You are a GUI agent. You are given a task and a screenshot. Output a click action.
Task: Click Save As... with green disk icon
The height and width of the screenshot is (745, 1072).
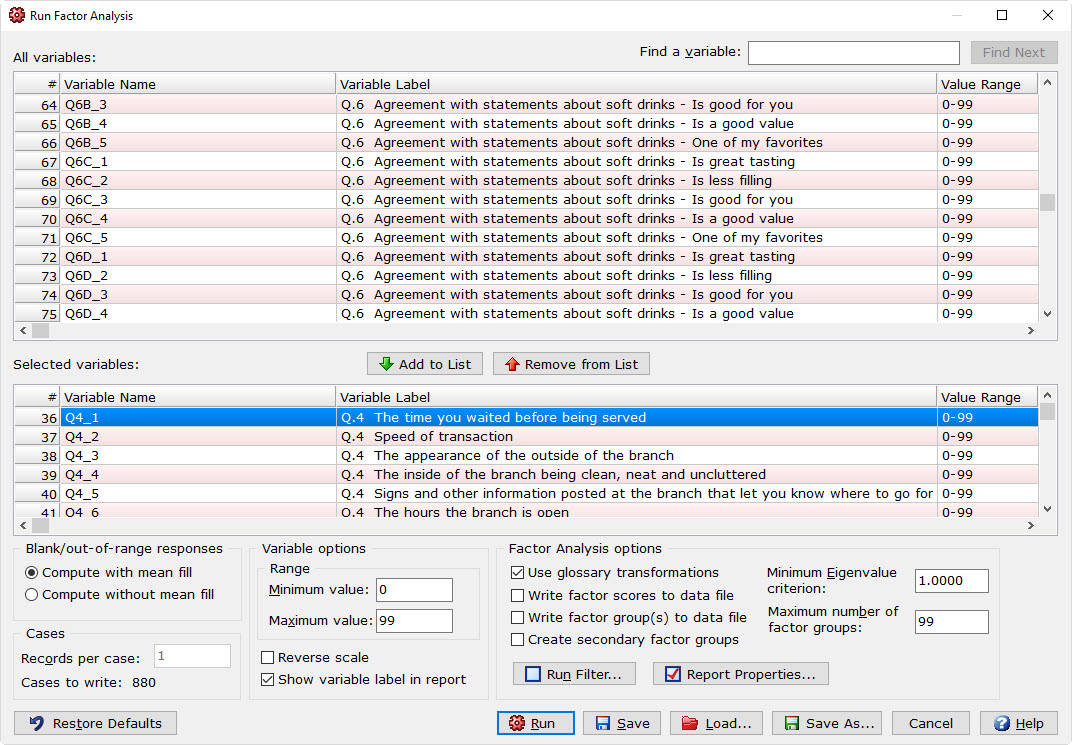click(x=827, y=723)
